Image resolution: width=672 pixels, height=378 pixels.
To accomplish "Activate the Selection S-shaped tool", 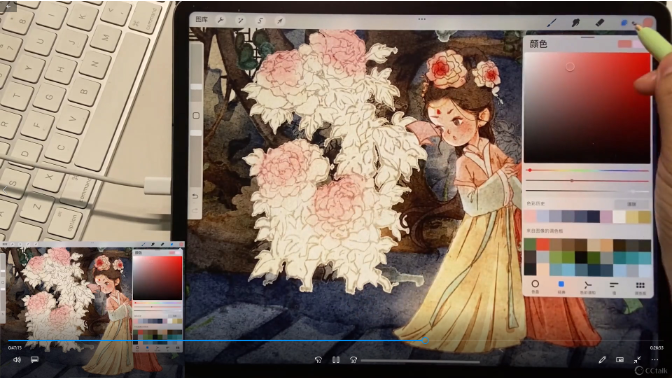I will click(x=260, y=20).
